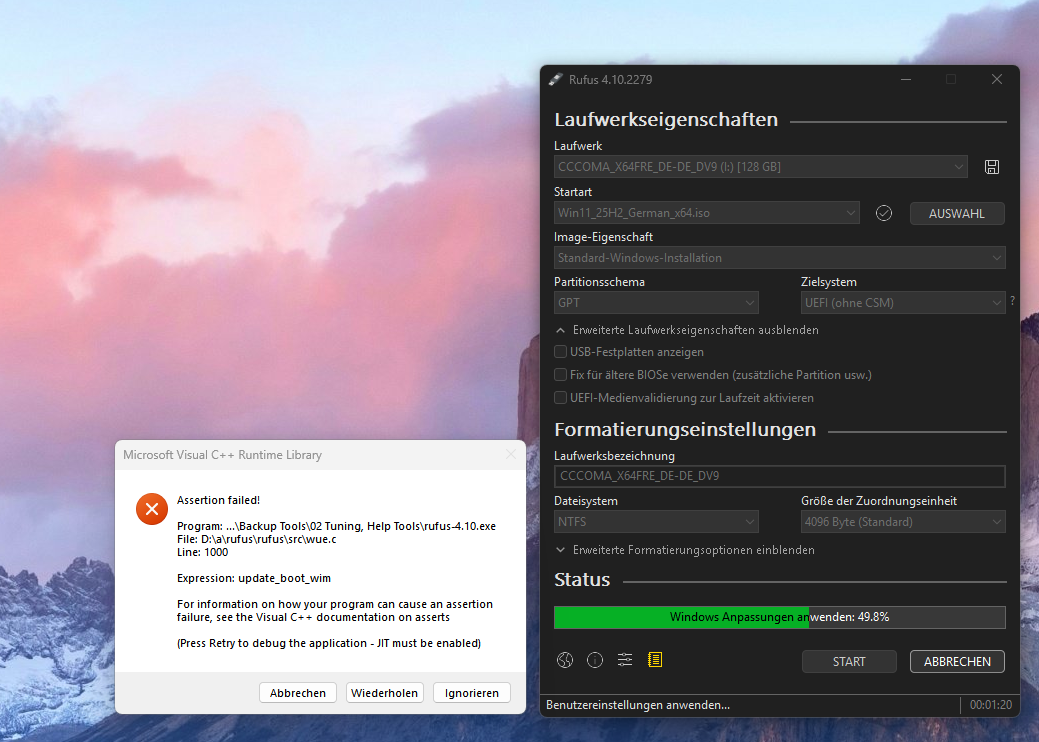Open the Startart dropdown showing Win11_25H2_German_x64.iso
The height and width of the screenshot is (742, 1039).
(x=706, y=213)
